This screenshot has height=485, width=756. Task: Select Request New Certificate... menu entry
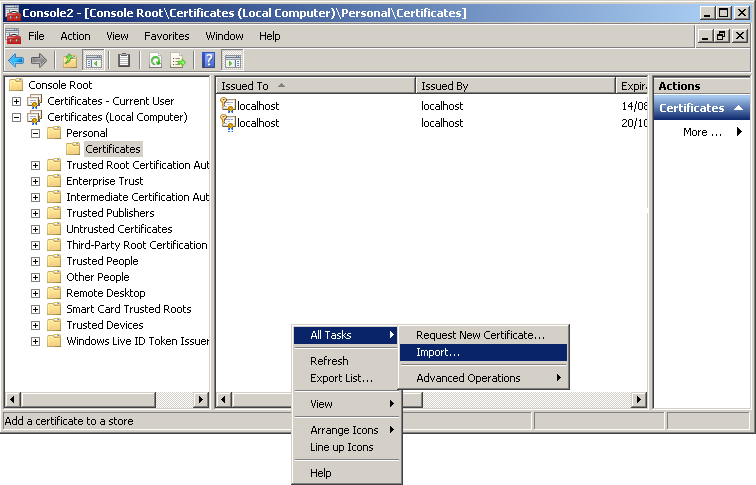tap(480, 335)
